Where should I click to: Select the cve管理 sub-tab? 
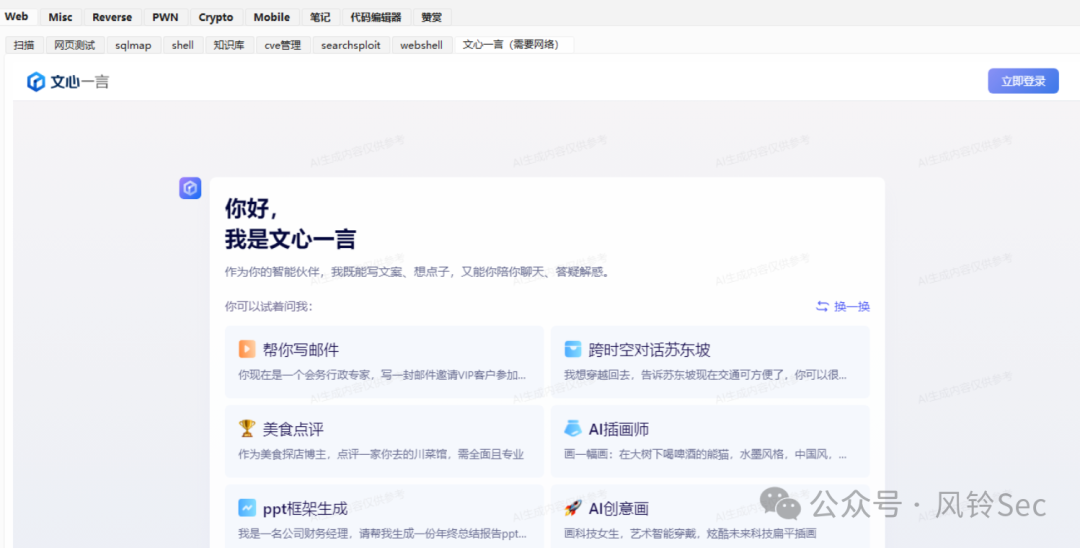point(283,45)
